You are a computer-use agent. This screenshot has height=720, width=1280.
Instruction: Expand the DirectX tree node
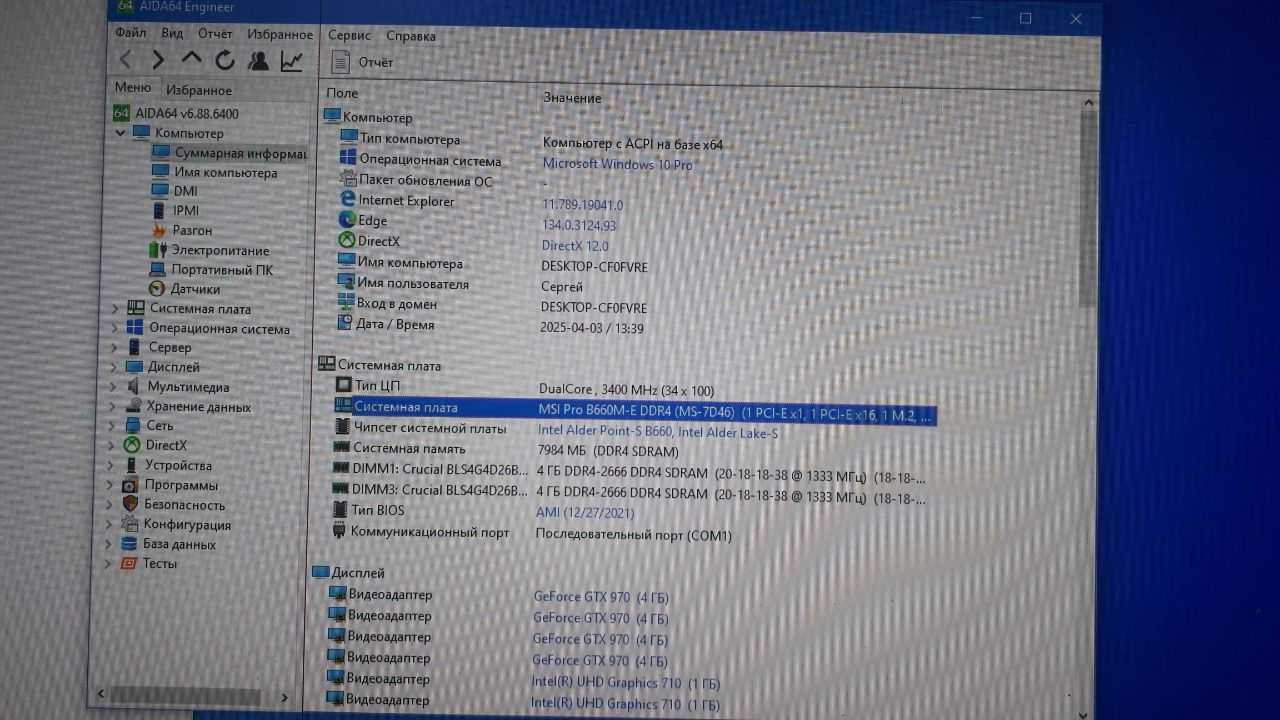[x=111, y=445]
